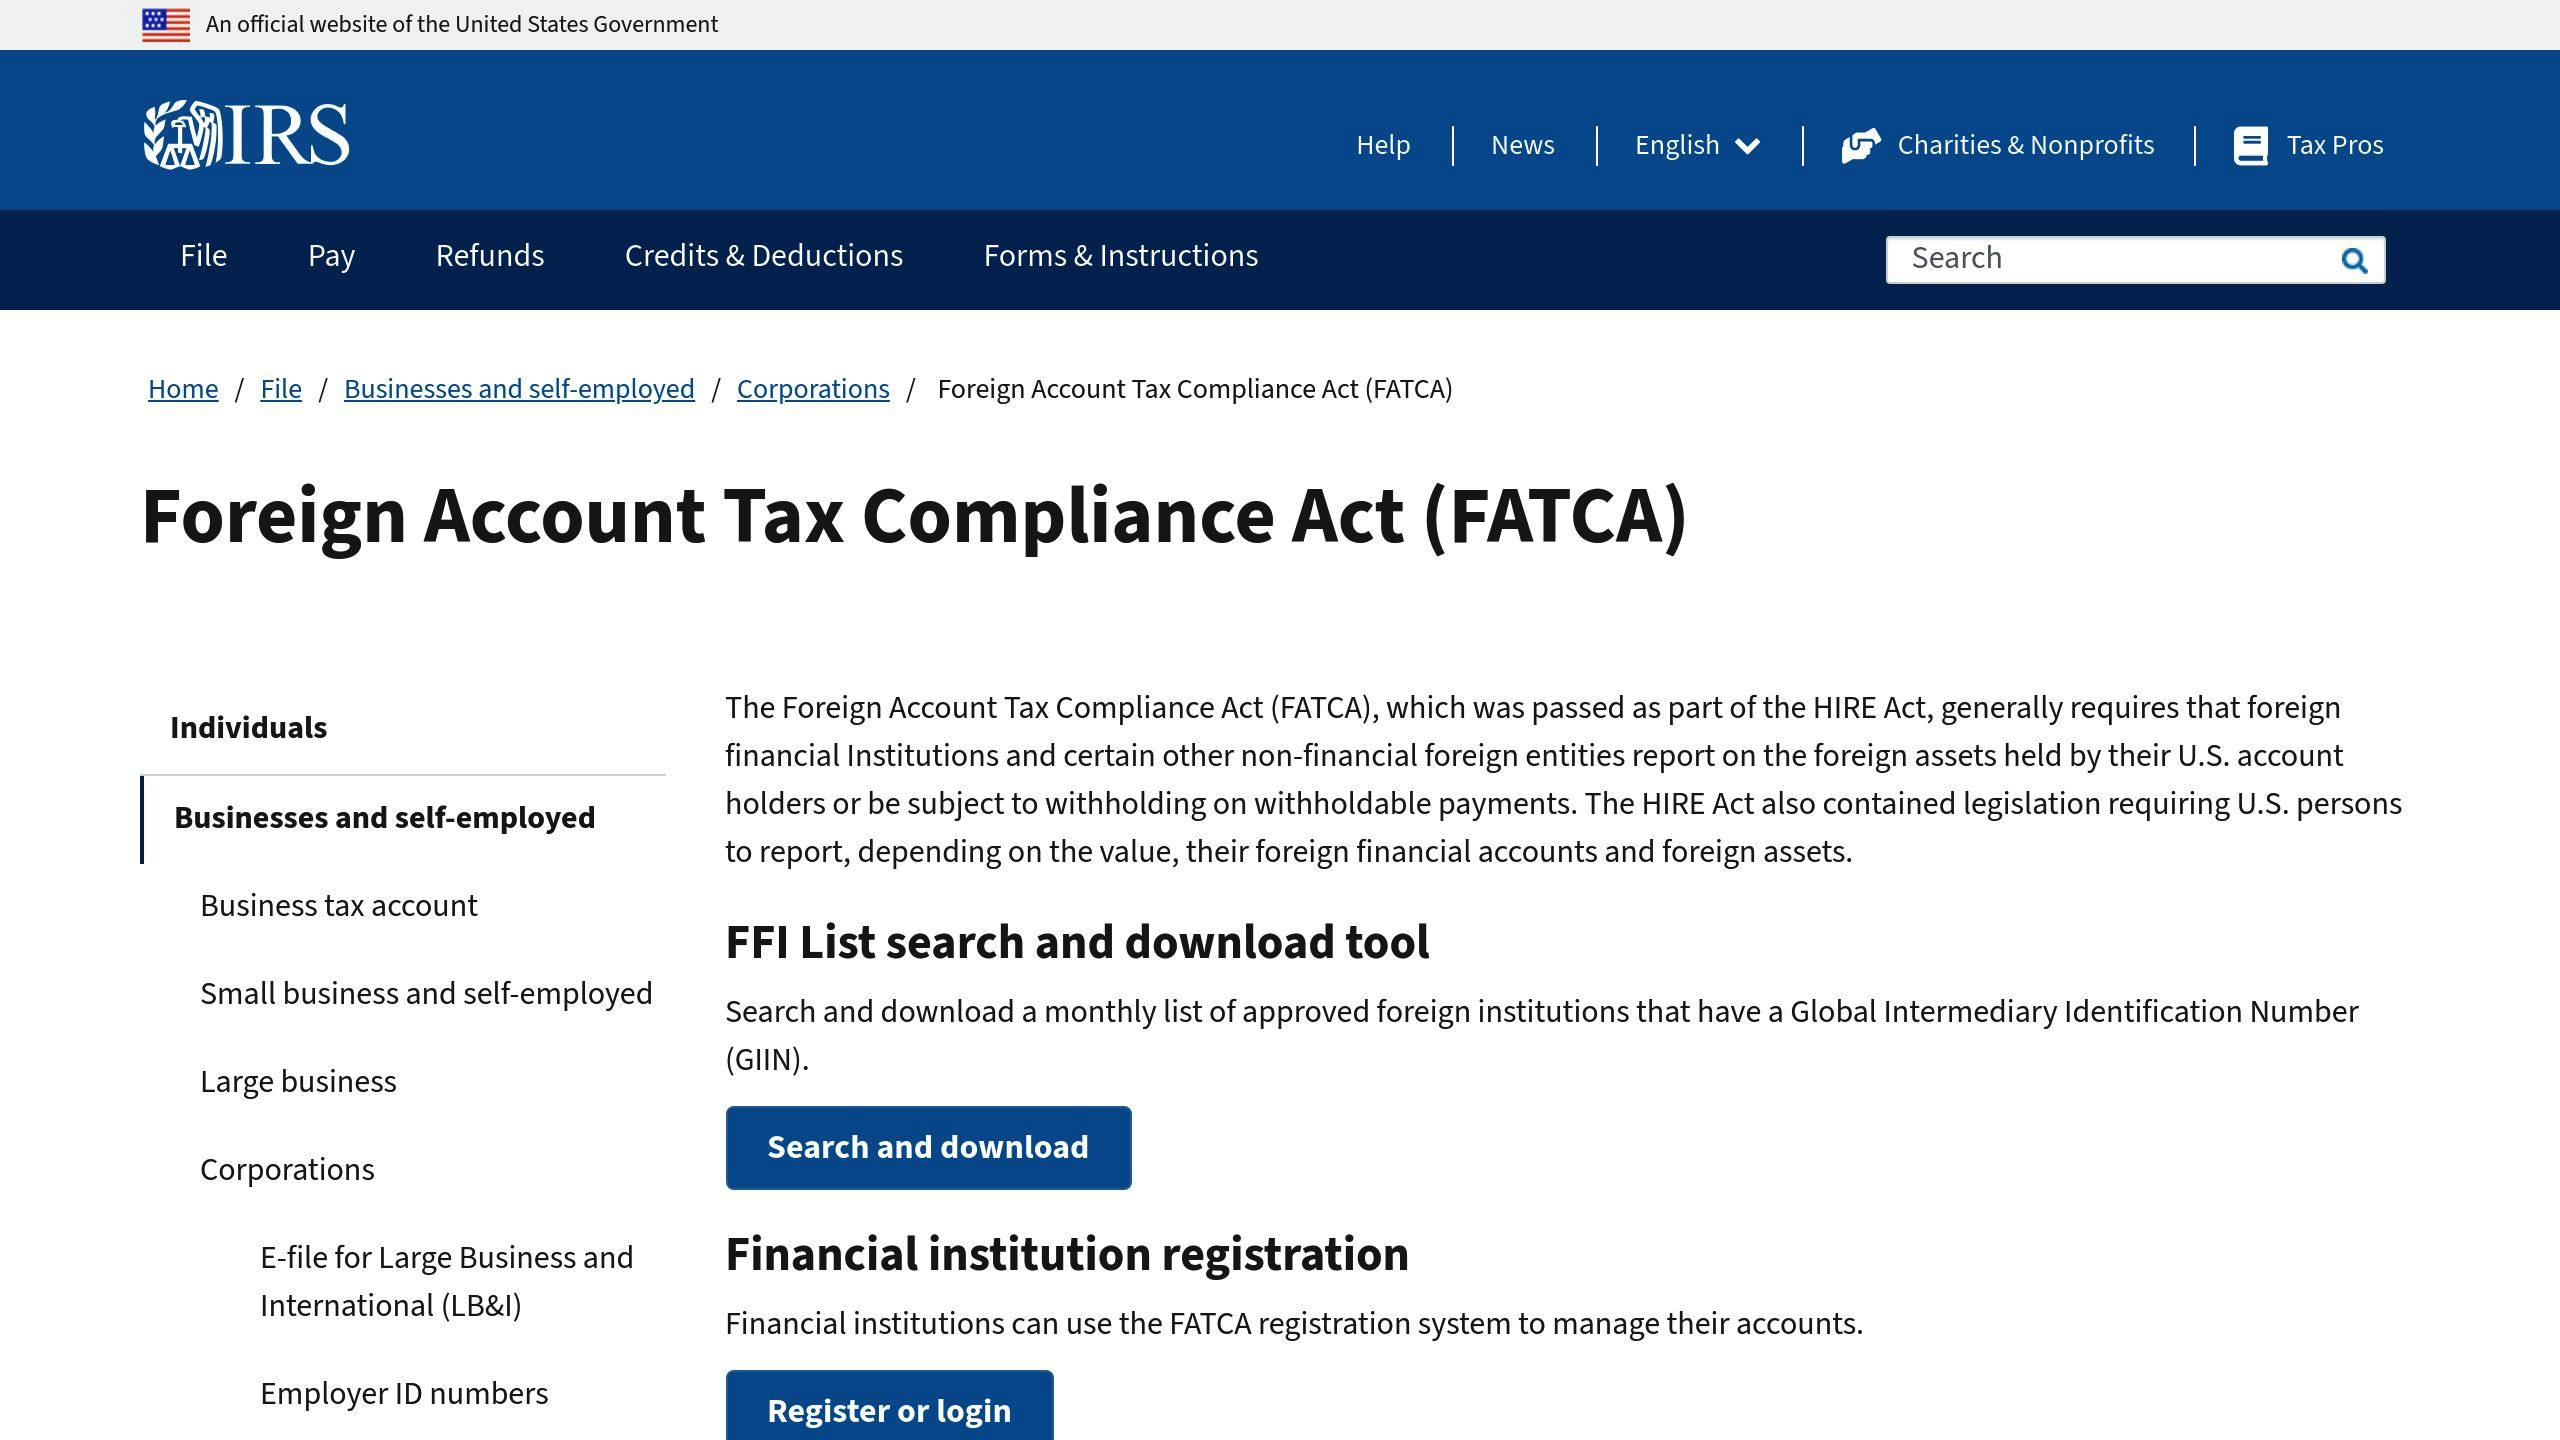
Task: Open the Pay menu
Action: tap(331, 256)
